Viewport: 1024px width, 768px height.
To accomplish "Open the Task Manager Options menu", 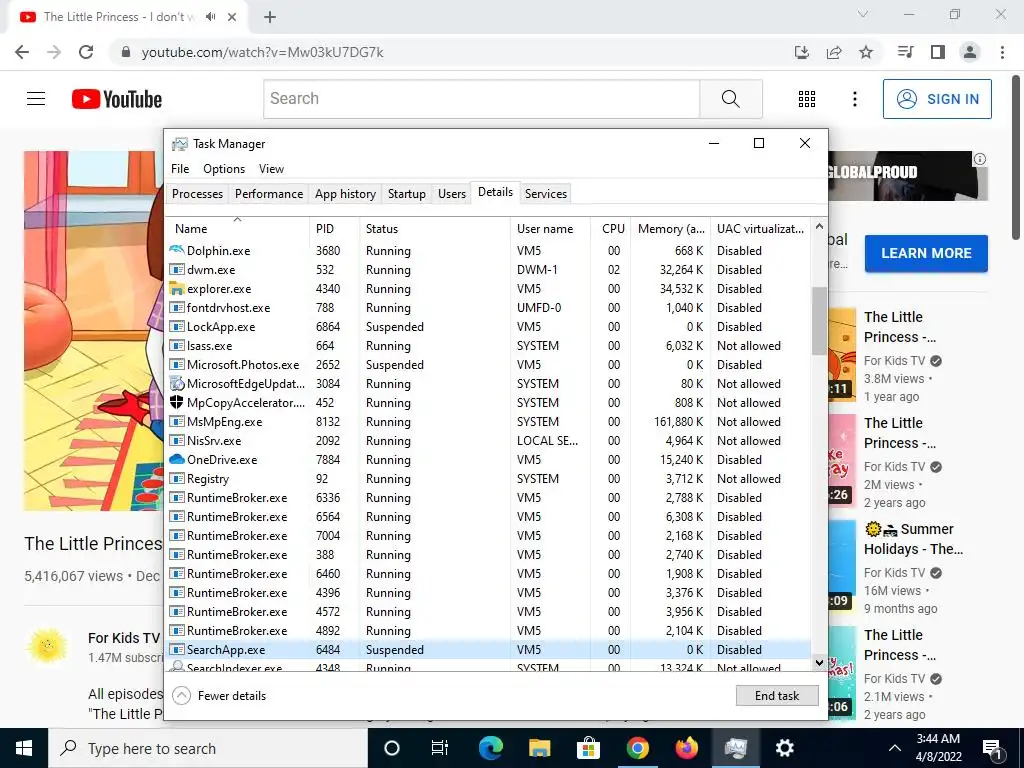I will point(224,168).
